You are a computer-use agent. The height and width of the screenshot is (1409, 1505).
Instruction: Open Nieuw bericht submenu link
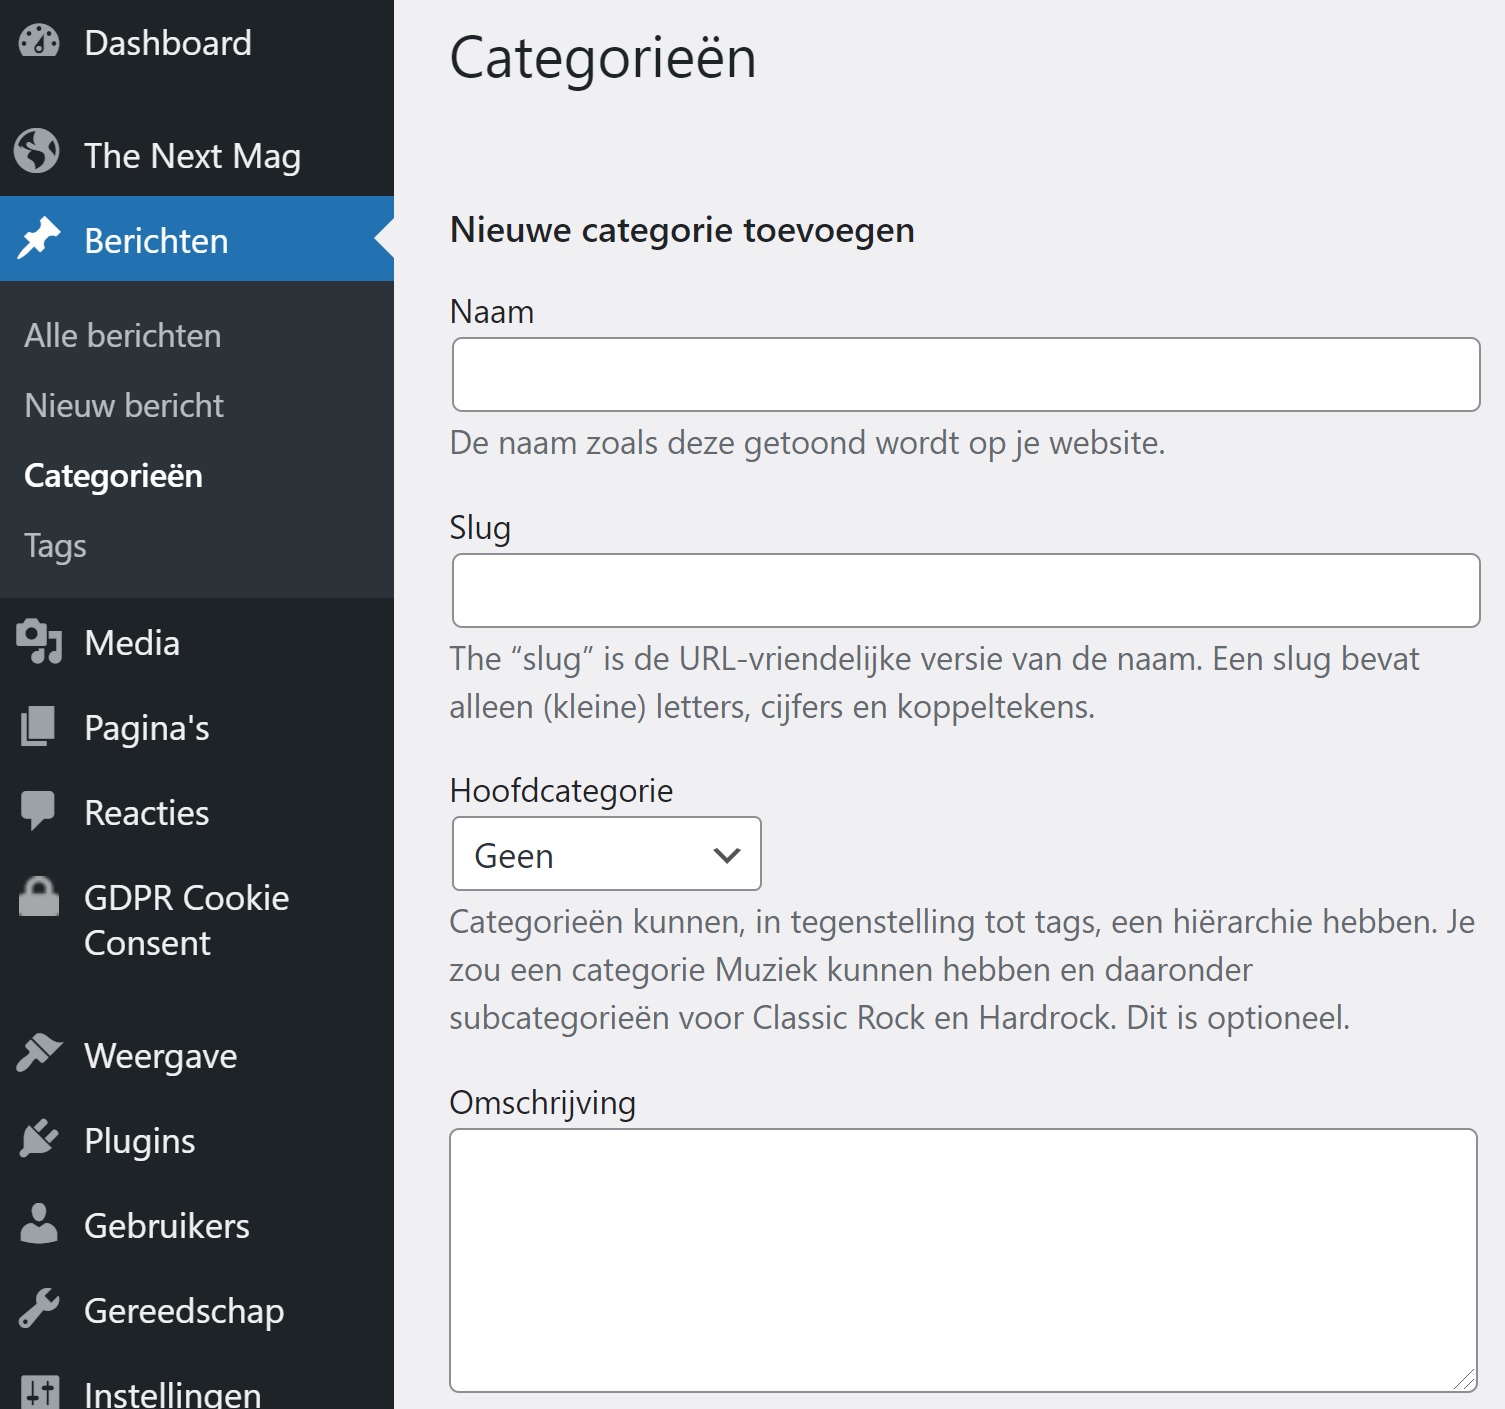coord(124,406)
